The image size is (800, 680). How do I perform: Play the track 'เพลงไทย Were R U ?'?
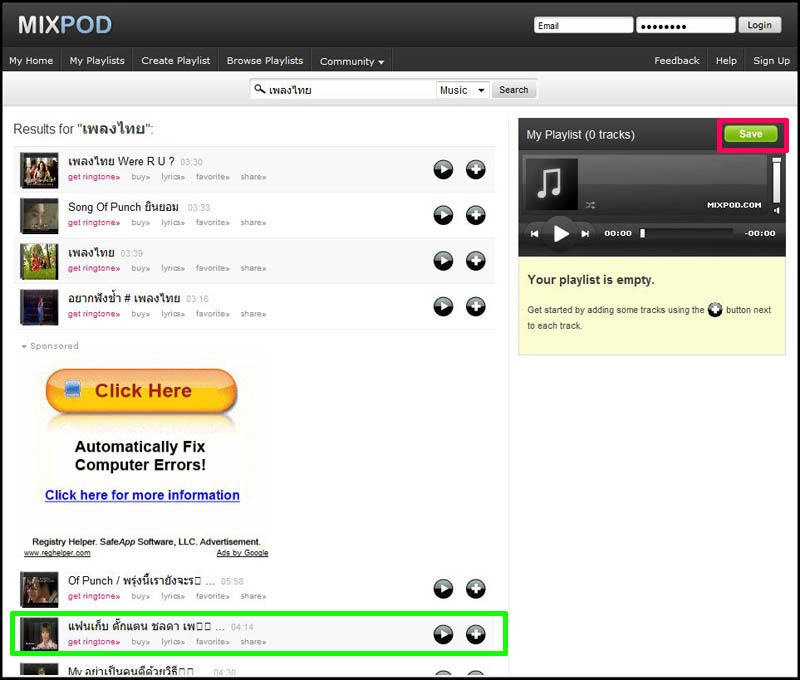point(443,169)
